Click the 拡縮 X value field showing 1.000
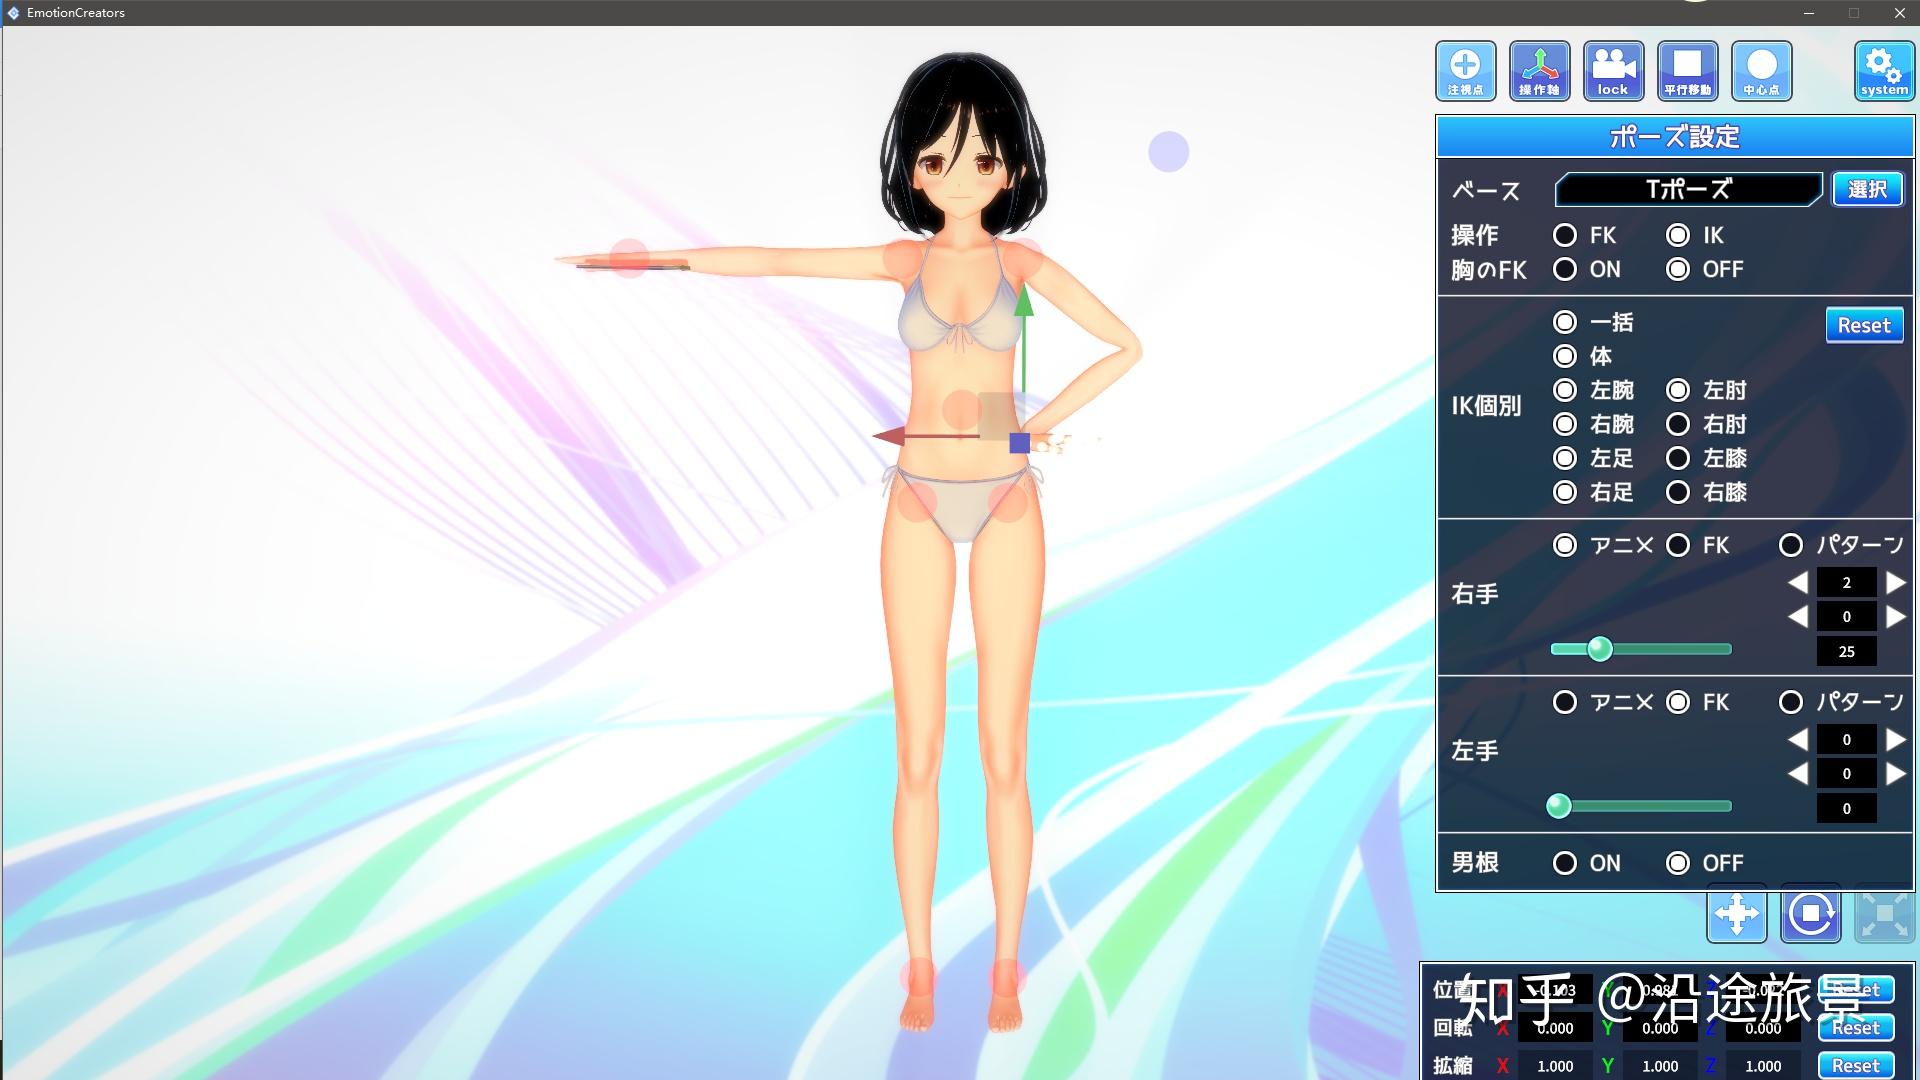Screen dimensions: 1920x1080 tap(1553, 1065)
